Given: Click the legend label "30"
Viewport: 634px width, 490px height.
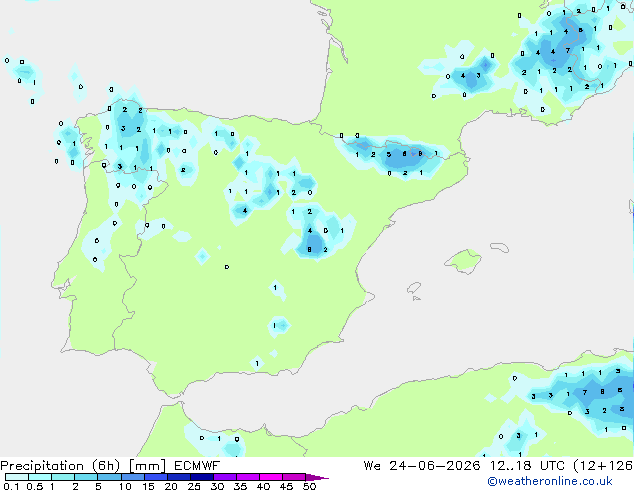Looking at the screenshot, I should click(217, 486).
